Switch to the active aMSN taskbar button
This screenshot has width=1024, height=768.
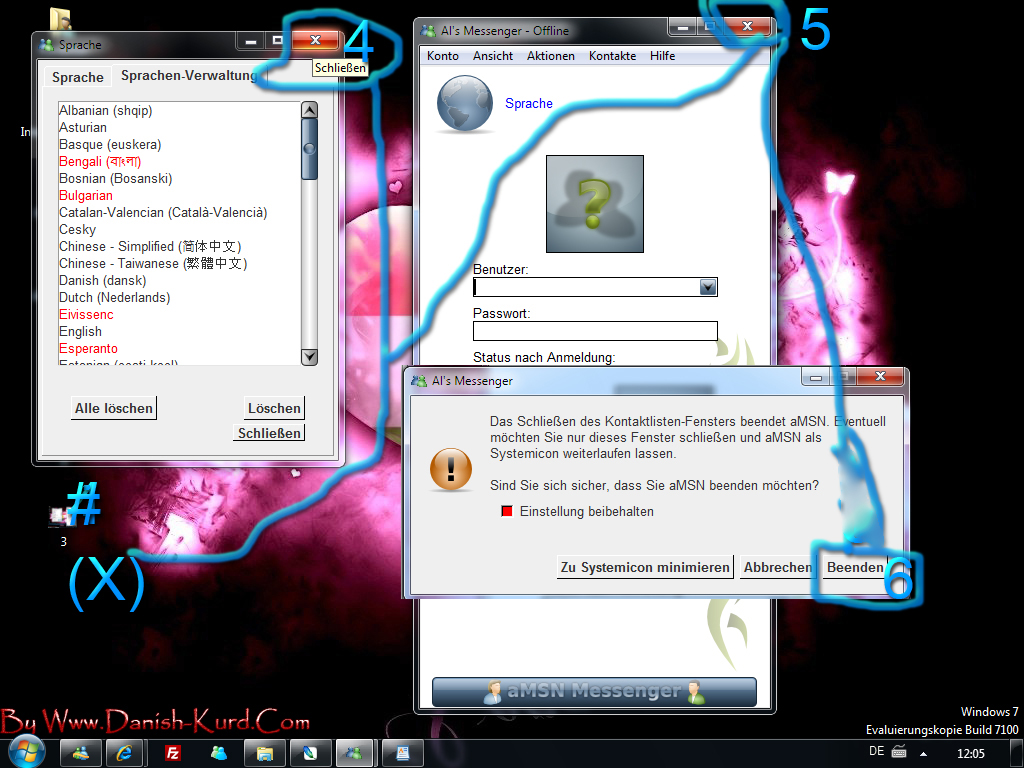pyautogui.click(x=354, y=753)
